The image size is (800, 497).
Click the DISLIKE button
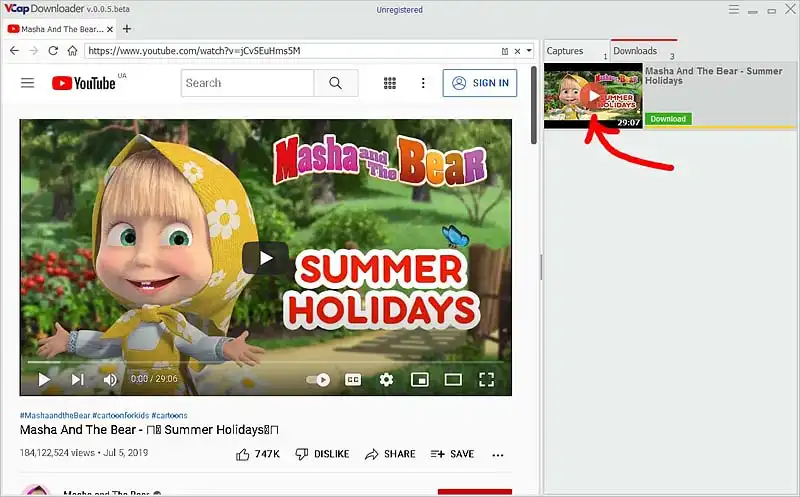pos(322,454)
